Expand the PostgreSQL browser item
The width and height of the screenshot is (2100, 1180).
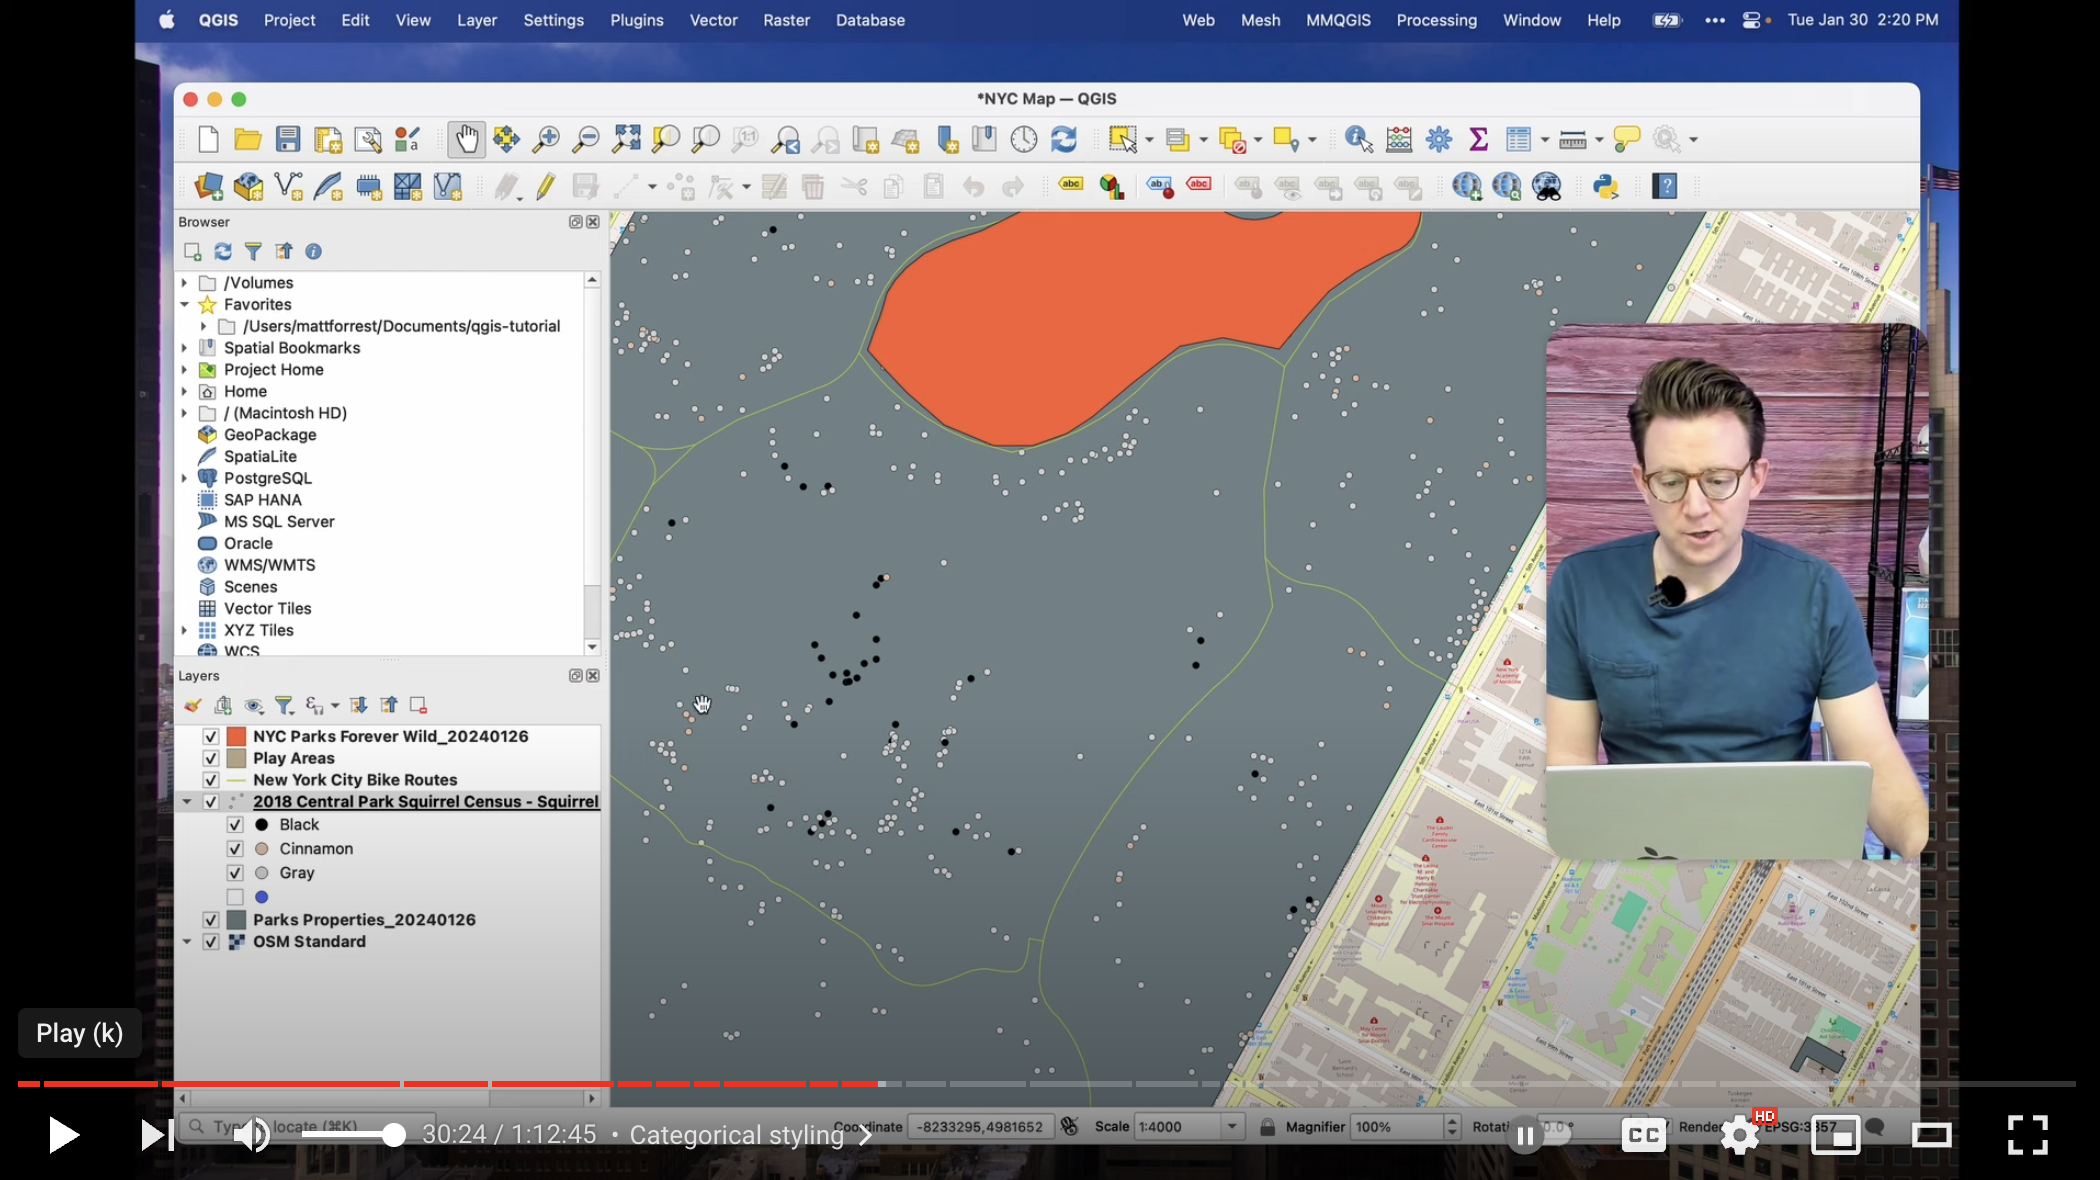click(185, 478)
